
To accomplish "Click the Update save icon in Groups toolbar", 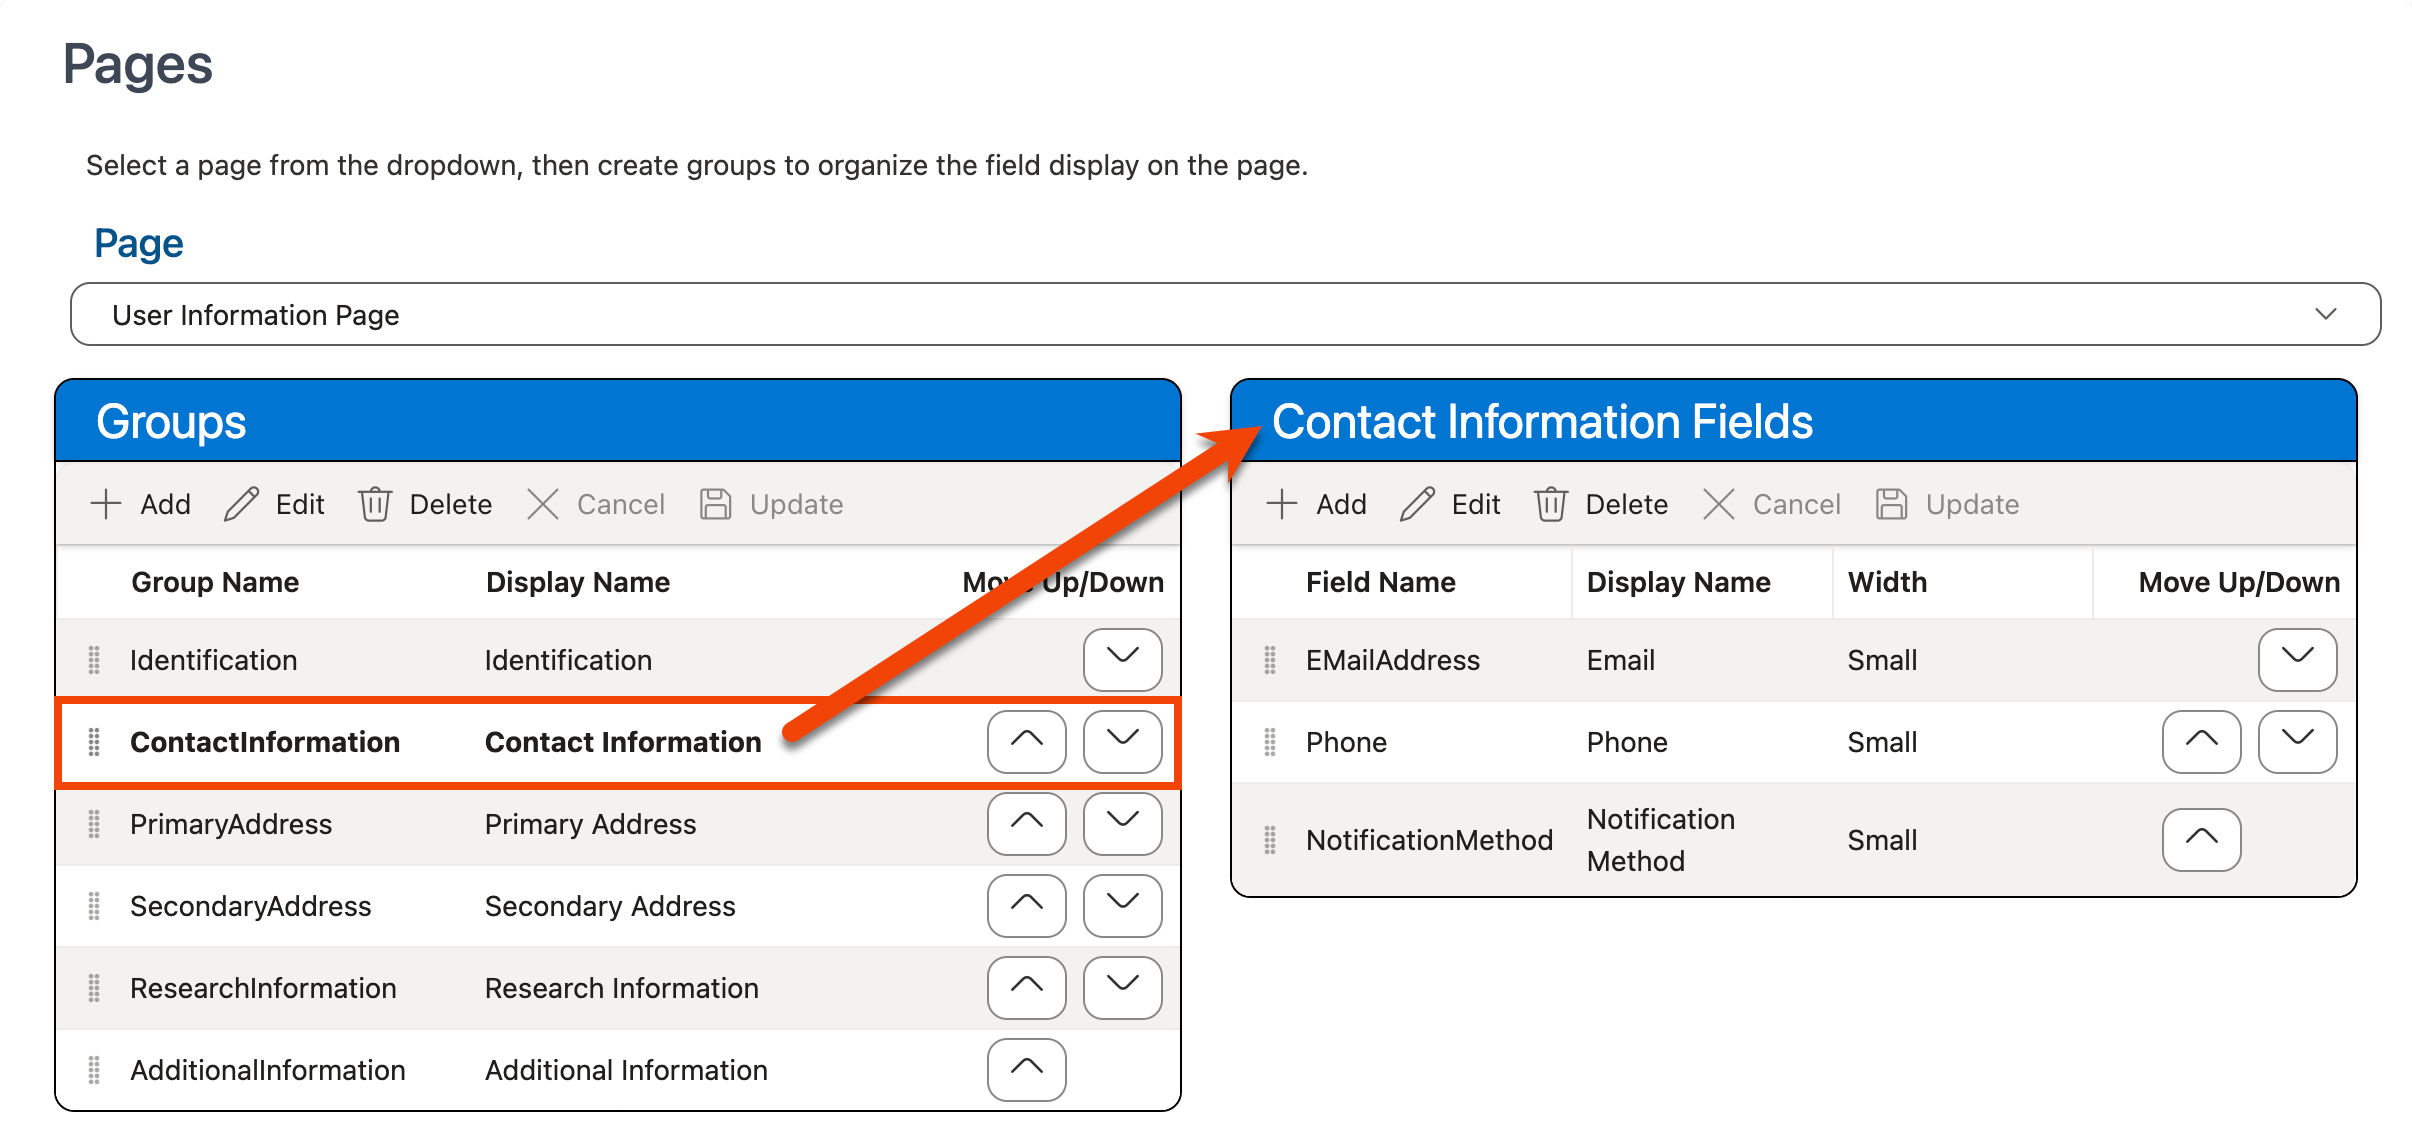I will 716,504.
